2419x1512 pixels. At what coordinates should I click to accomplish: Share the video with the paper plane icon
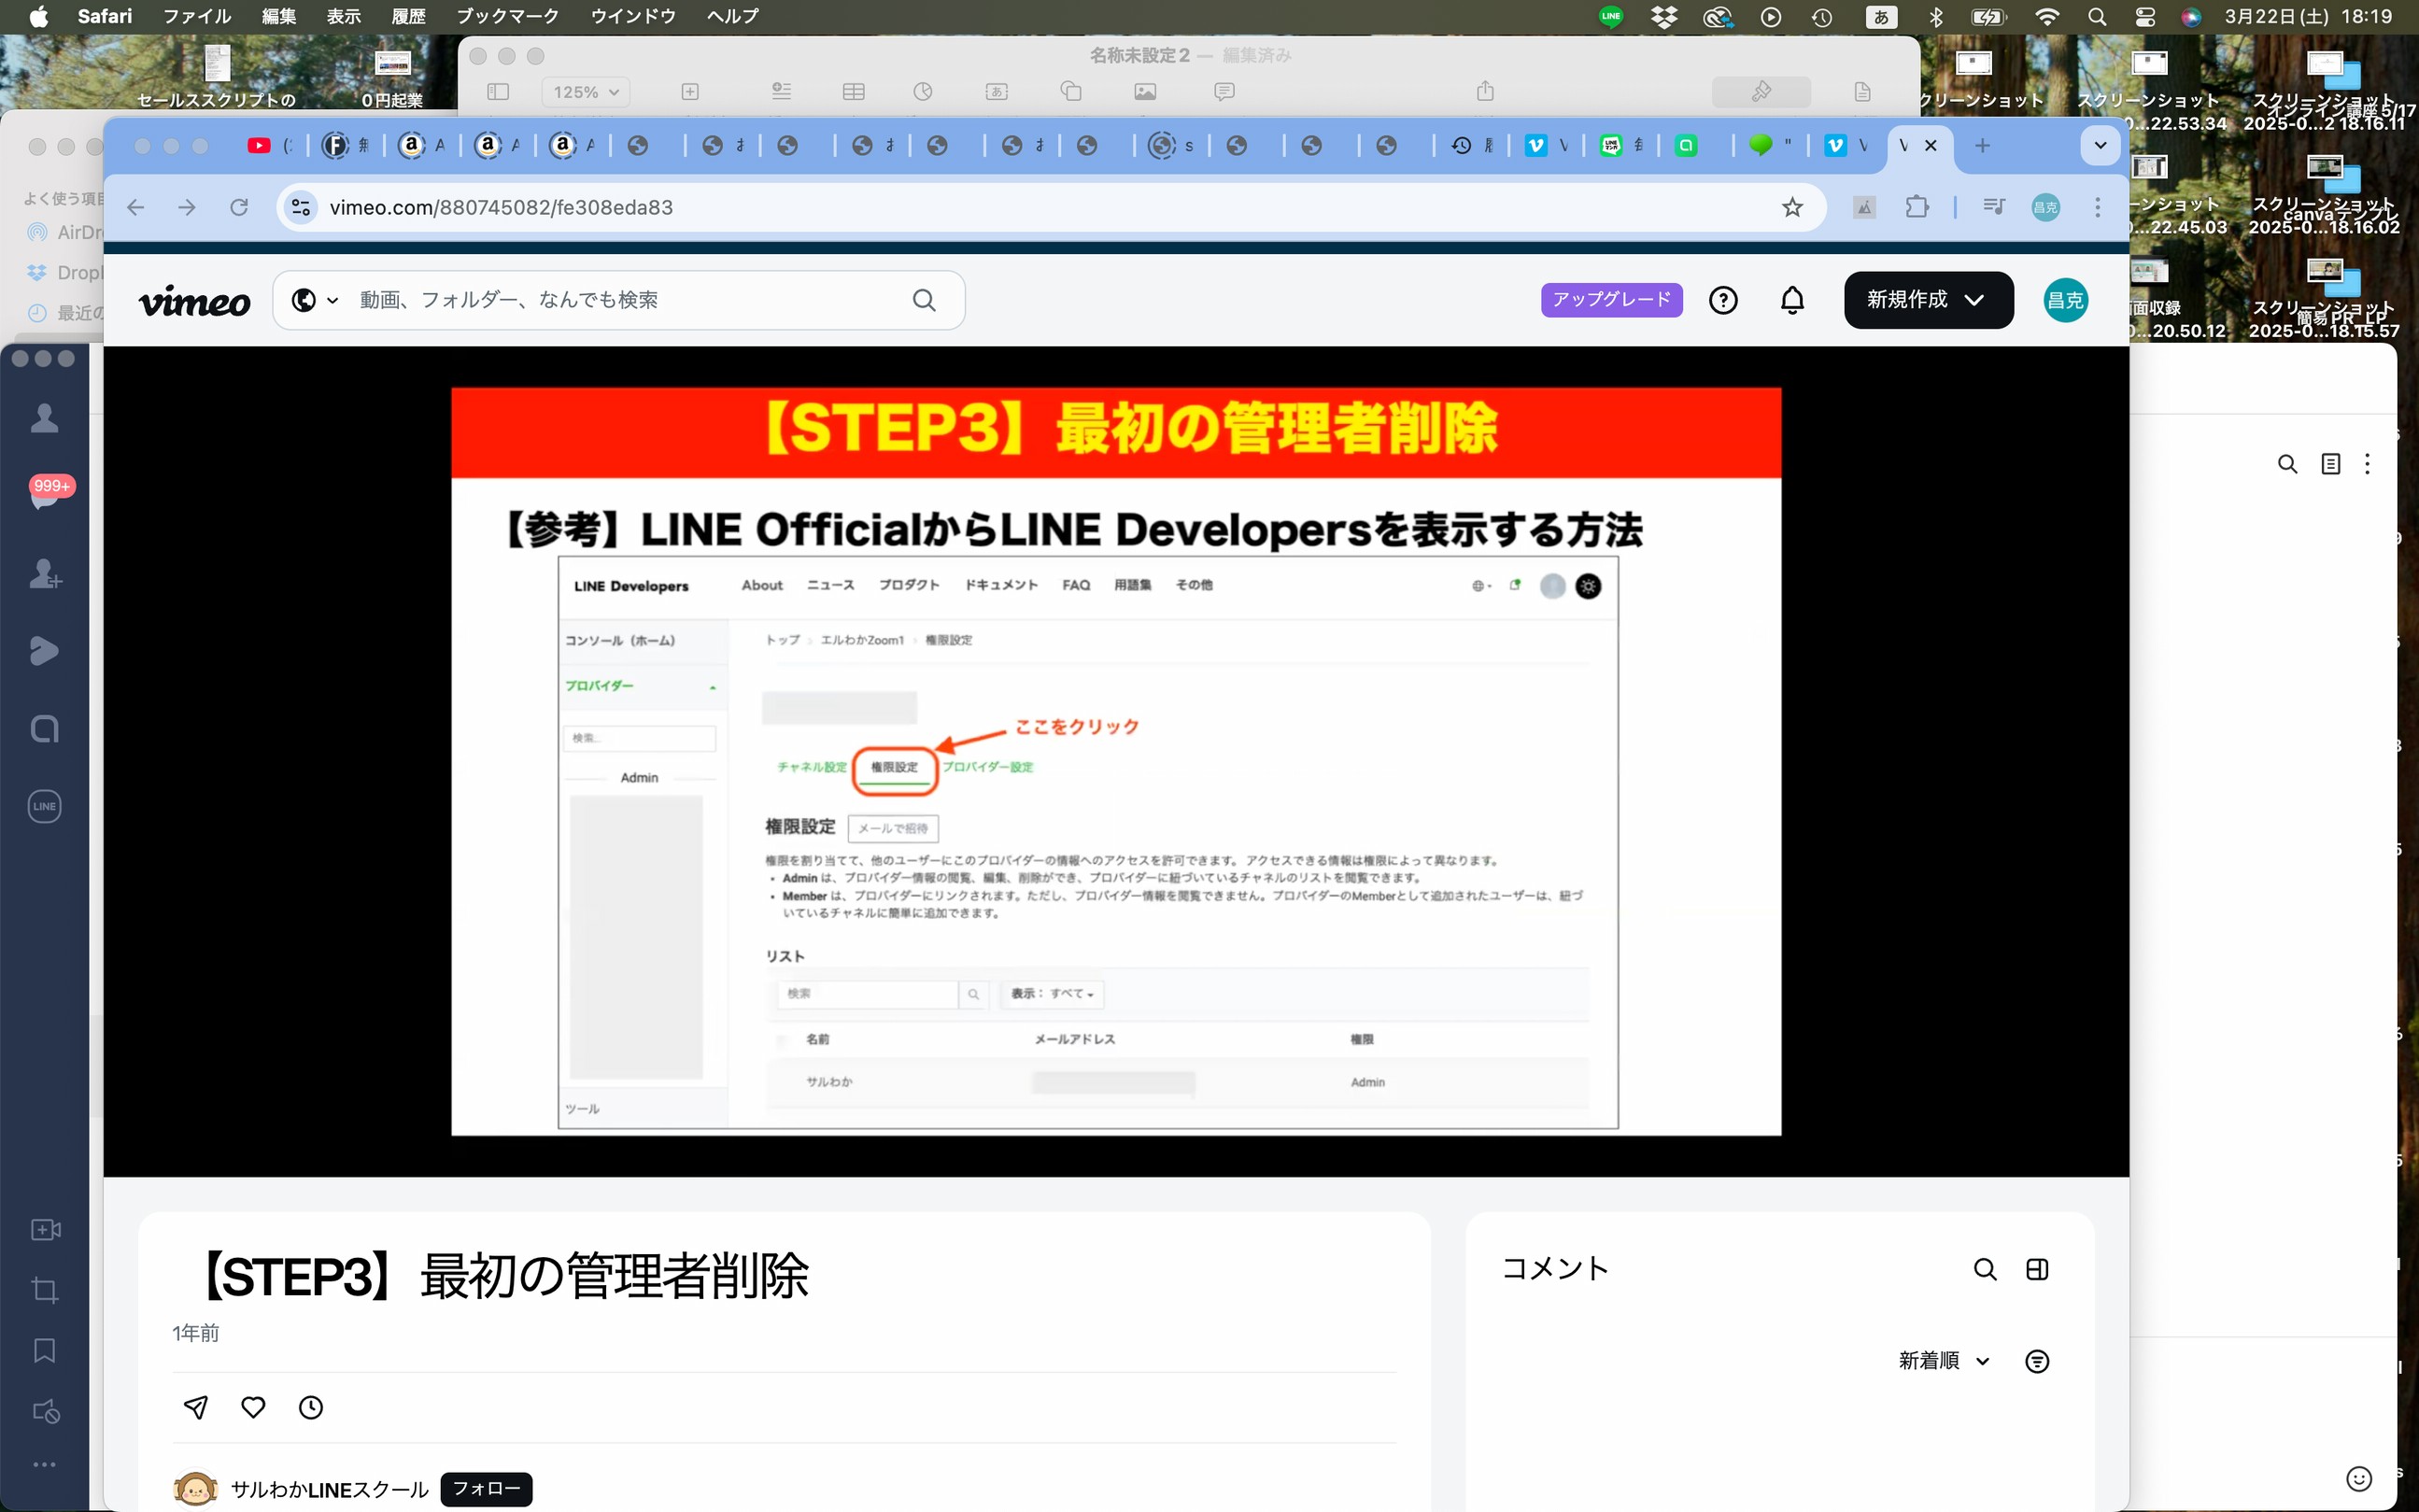coord(196,1407)
